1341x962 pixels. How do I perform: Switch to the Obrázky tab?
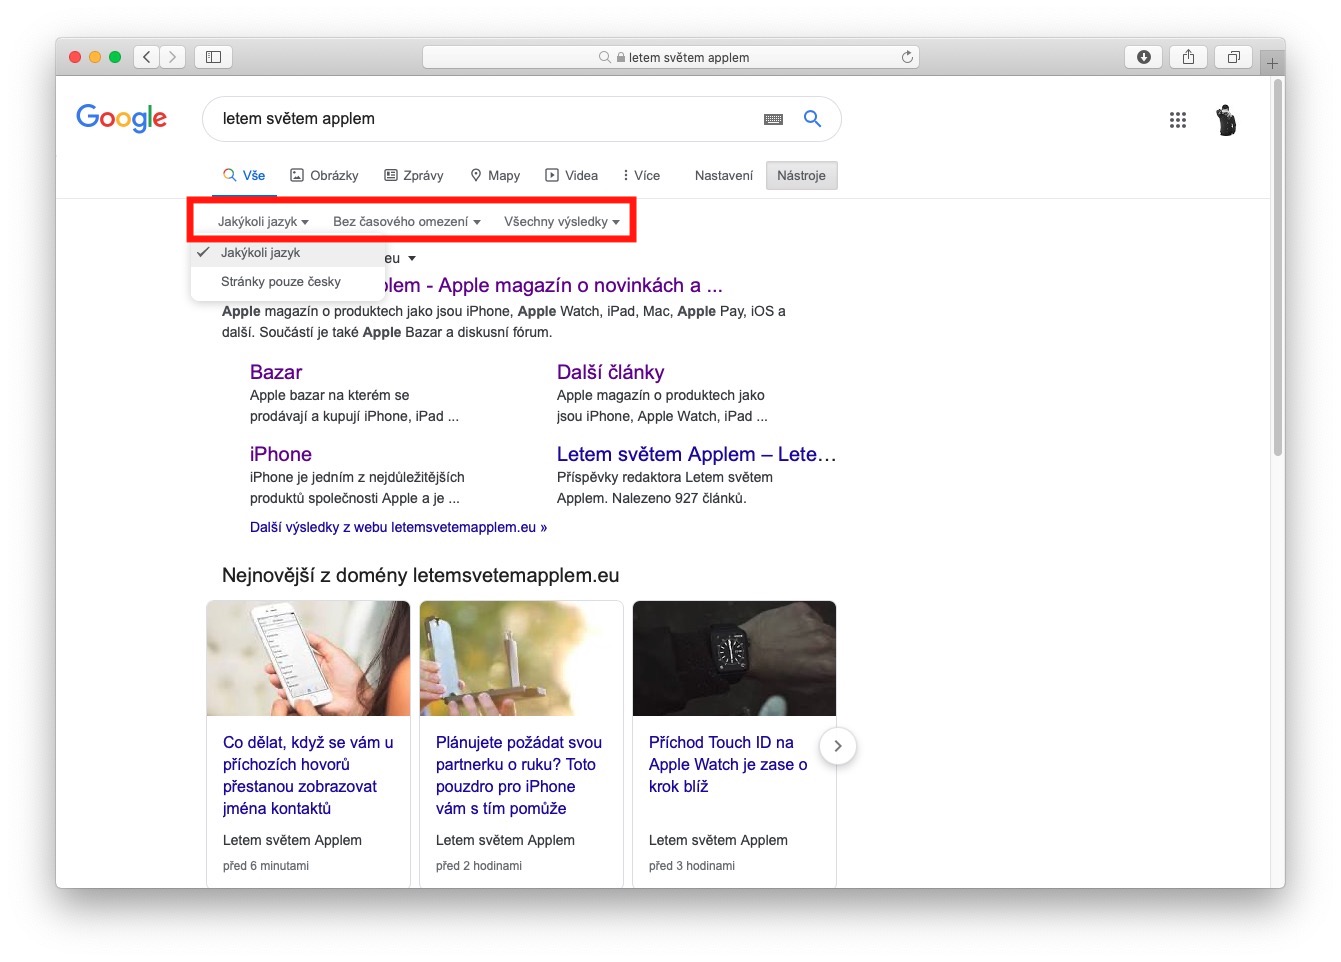324,176
